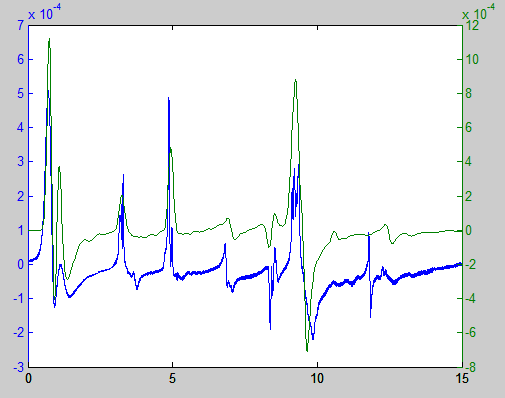
Task: Select the tallest green curve peak
Action: pyautogui.click(x=49, y=39)
